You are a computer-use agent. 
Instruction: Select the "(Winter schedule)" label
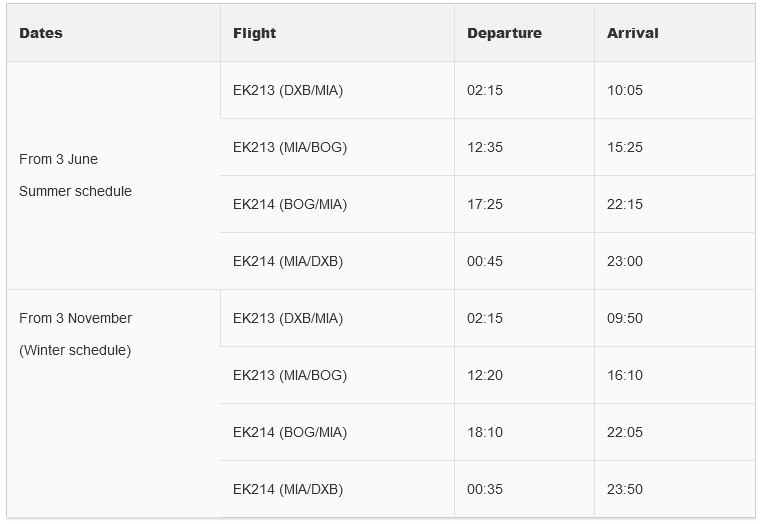(x=75, y=350)
